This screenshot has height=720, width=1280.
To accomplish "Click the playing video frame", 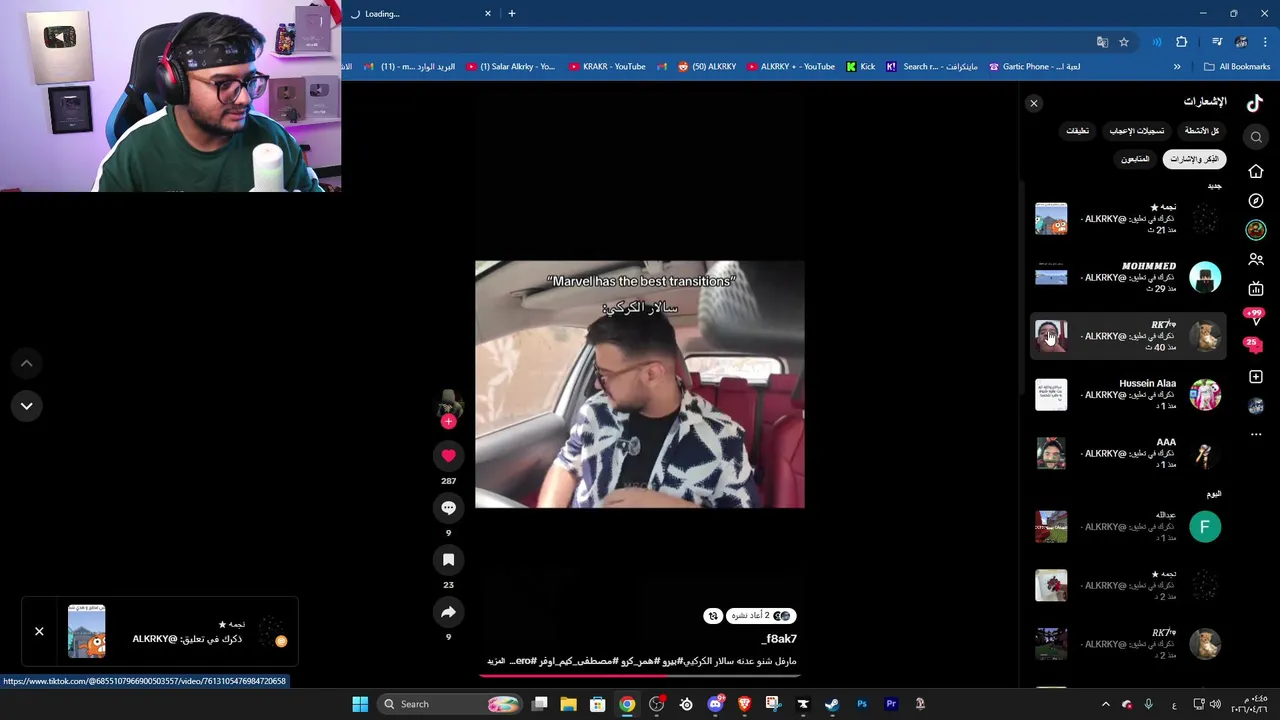I will point(640,385).
